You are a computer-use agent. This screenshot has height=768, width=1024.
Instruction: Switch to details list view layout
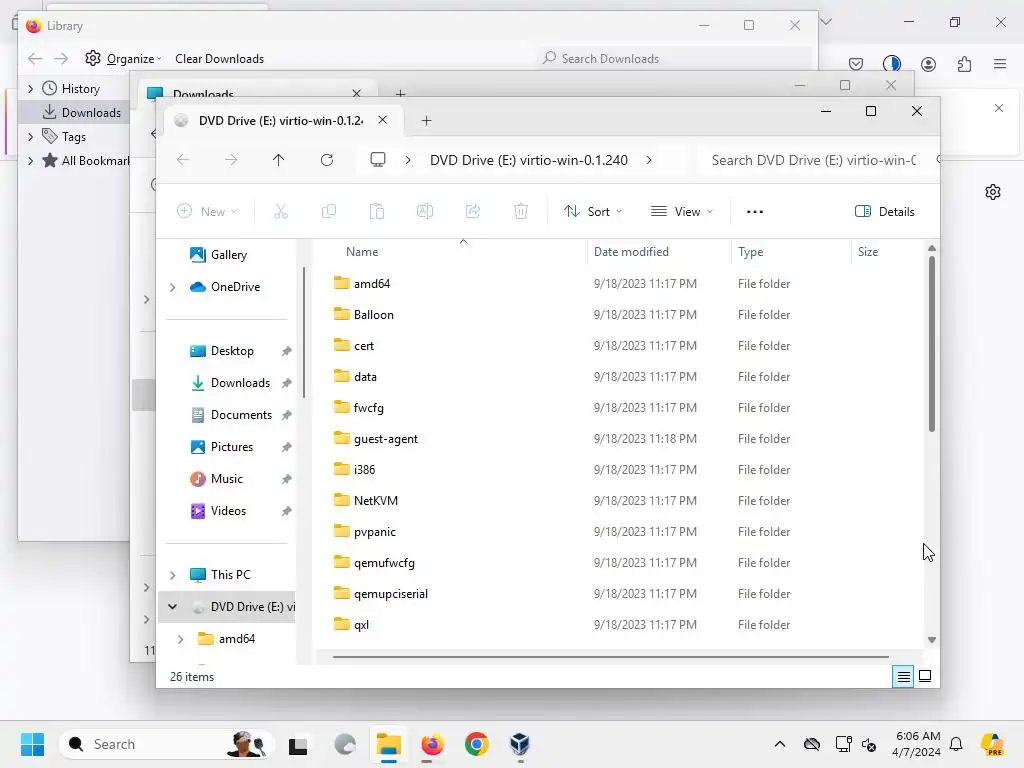(x=903, y=677)
